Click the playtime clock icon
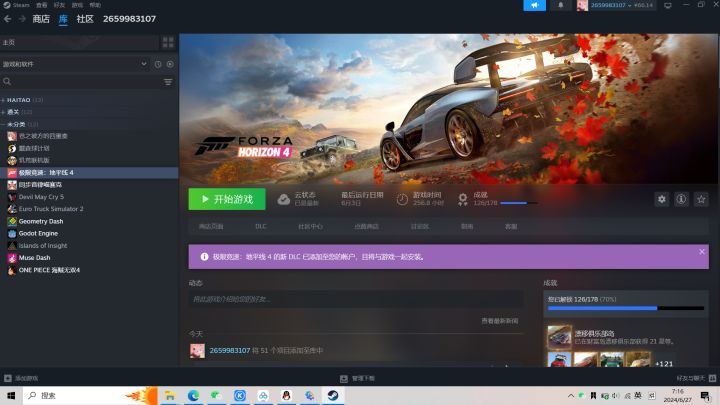The width and height of the screenshot is (720, 405). tap(402, 199)
